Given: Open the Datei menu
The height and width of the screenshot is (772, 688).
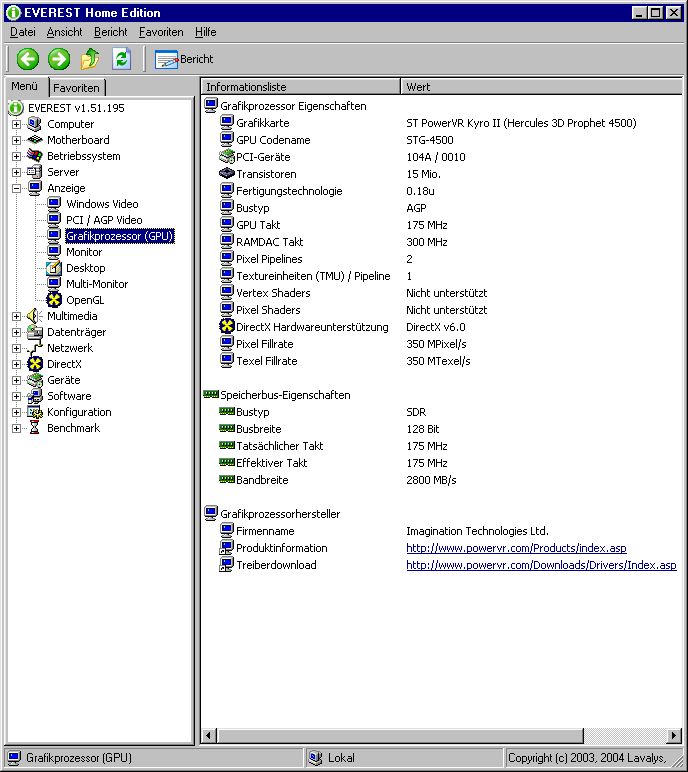Looking at the screenshot, I should (23, 32).
